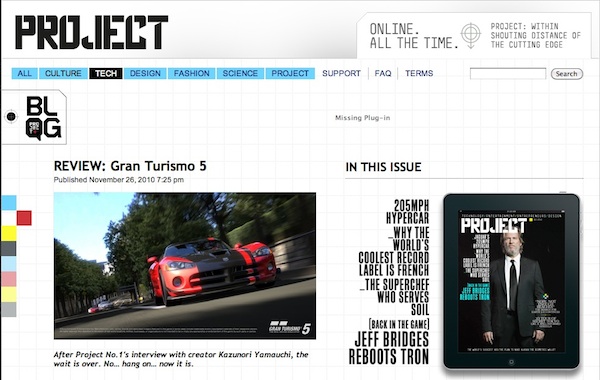This screenshot has height=380, width=600.
Task: Select the TECH category tab
Action: coord(106,73)
